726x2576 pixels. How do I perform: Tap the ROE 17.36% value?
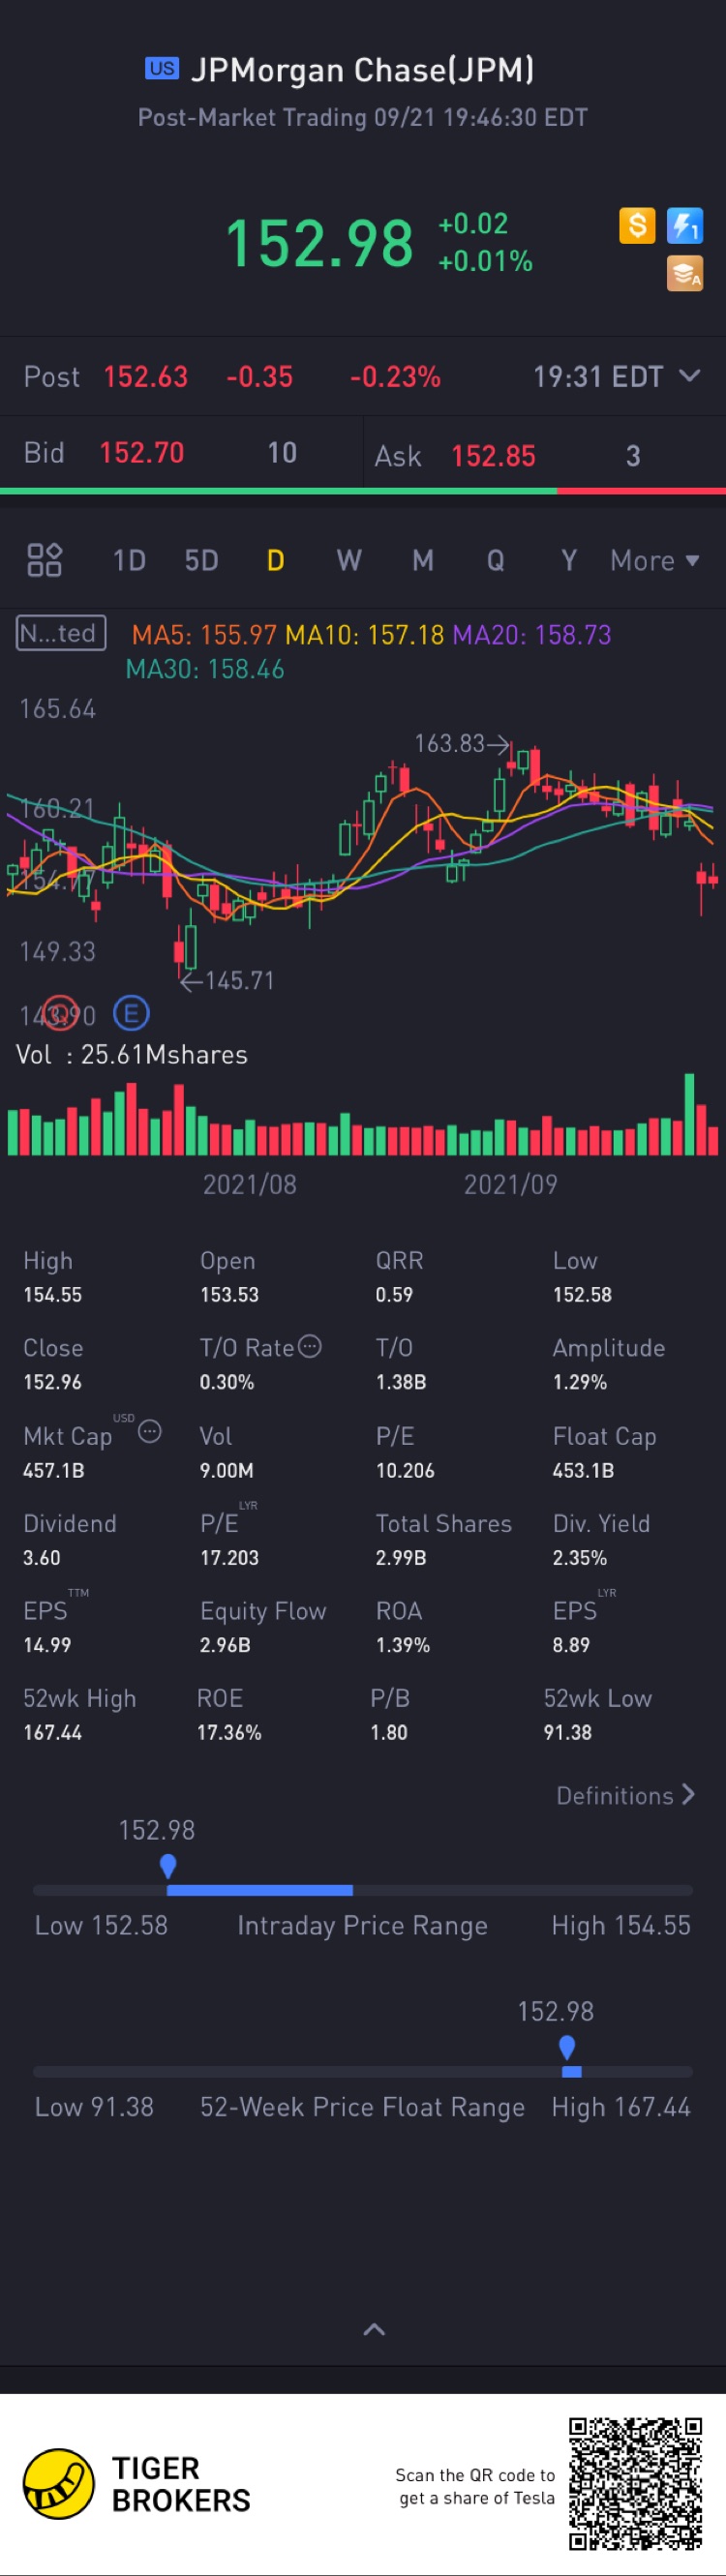pyautogui.click(x=229, y=1732)
